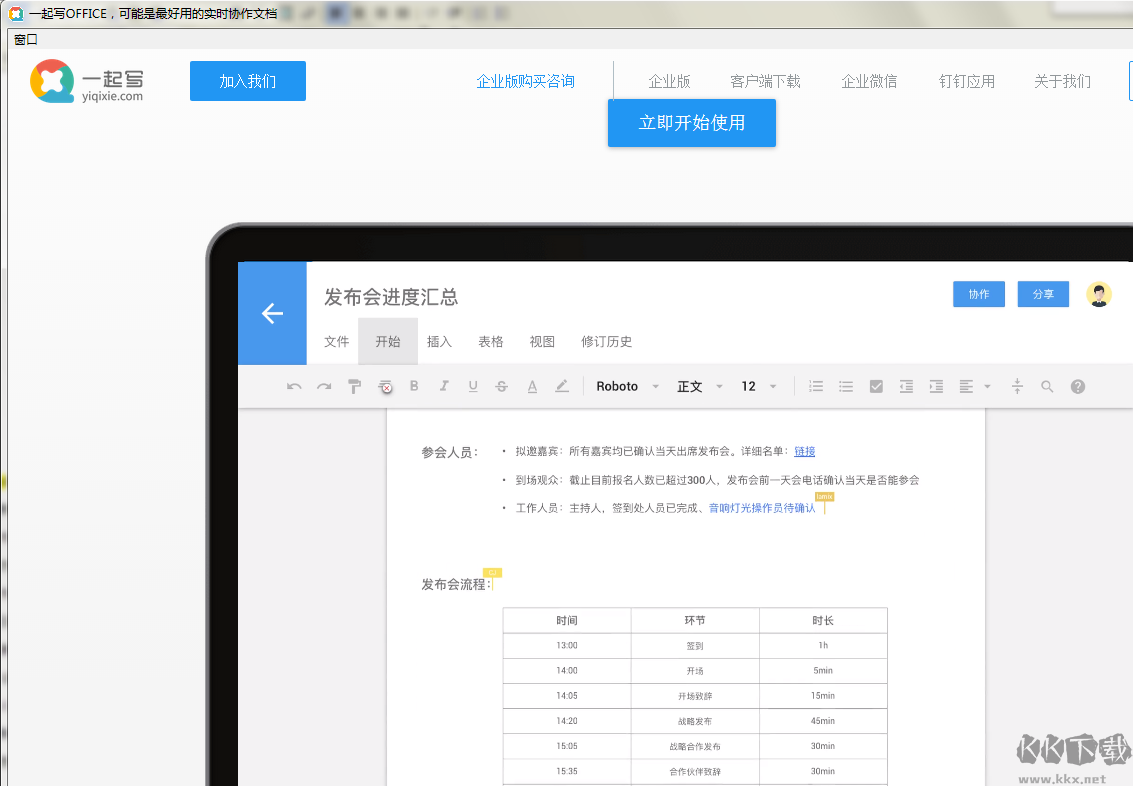Click the decrease indent icon
The width and height of the screenshot is (1133, 786).
click(906, 386)
